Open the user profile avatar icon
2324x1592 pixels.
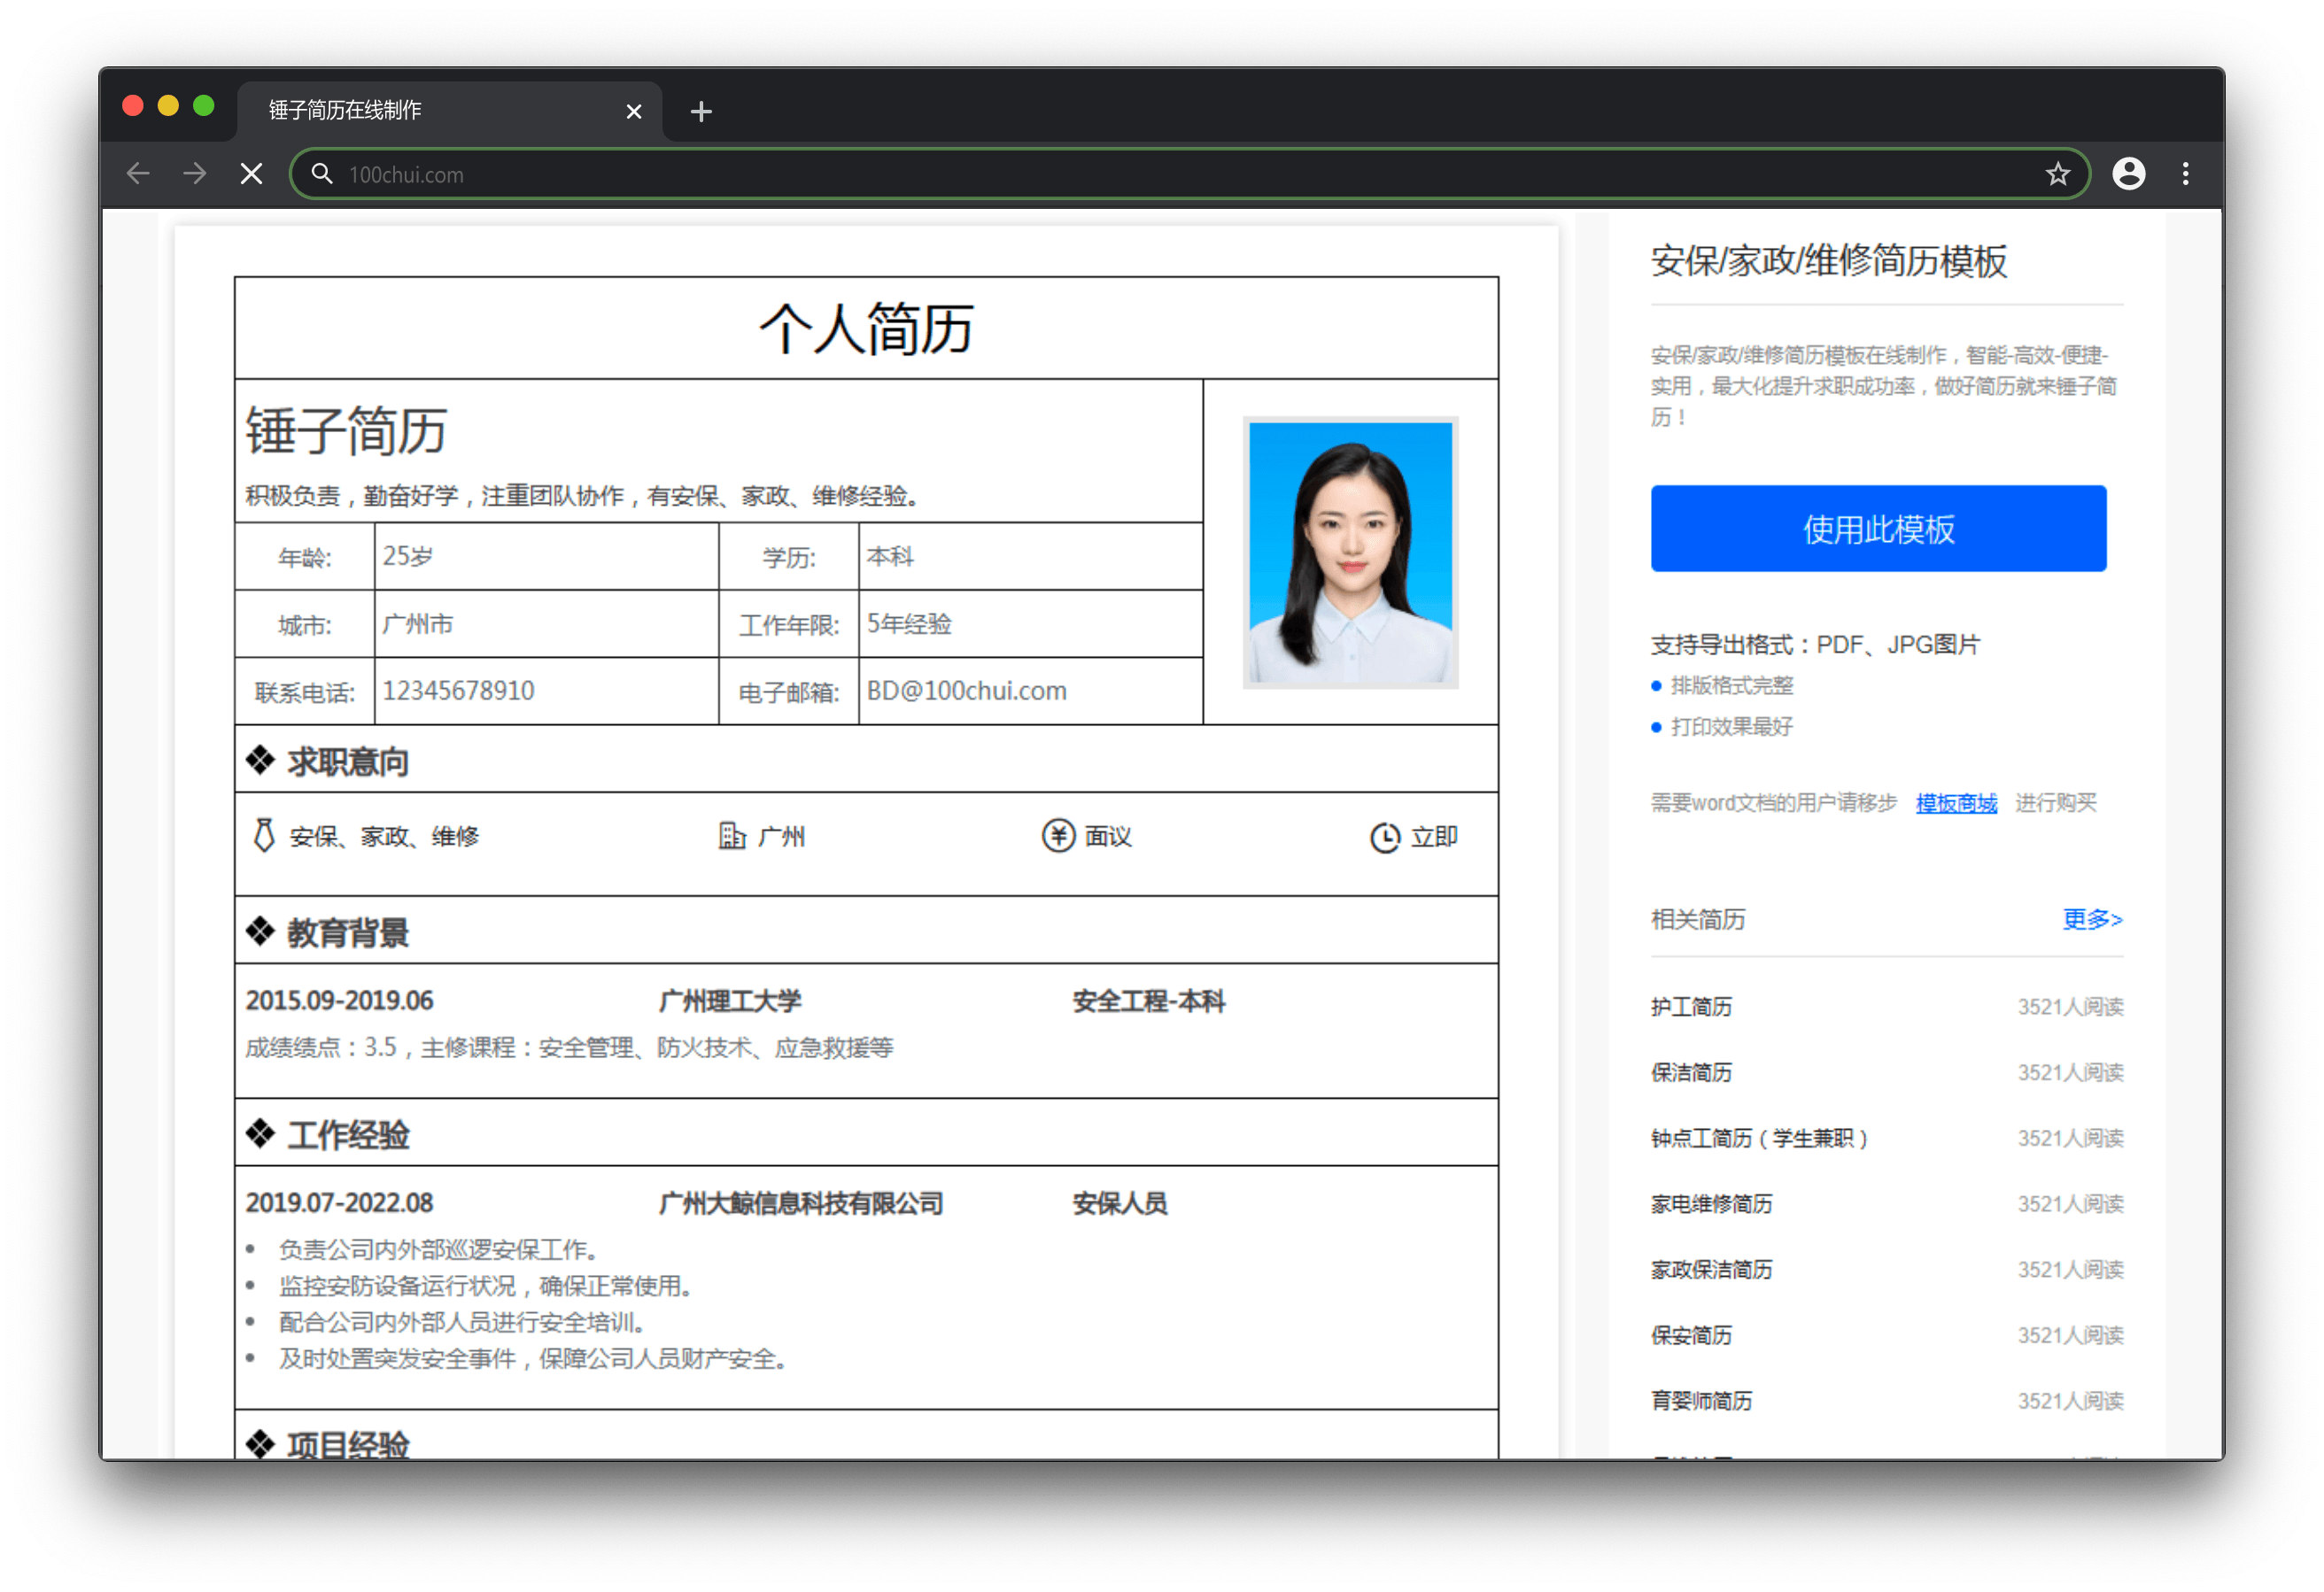pos(2128,174)
